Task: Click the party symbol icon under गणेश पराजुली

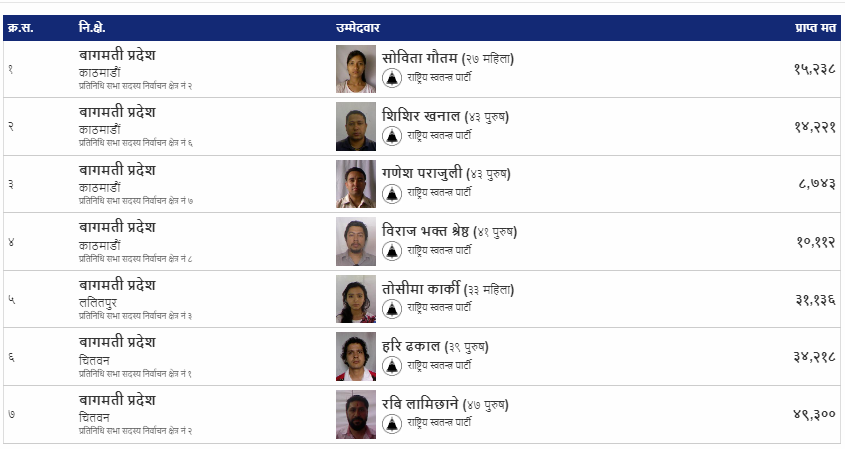Action: [392, 193]
